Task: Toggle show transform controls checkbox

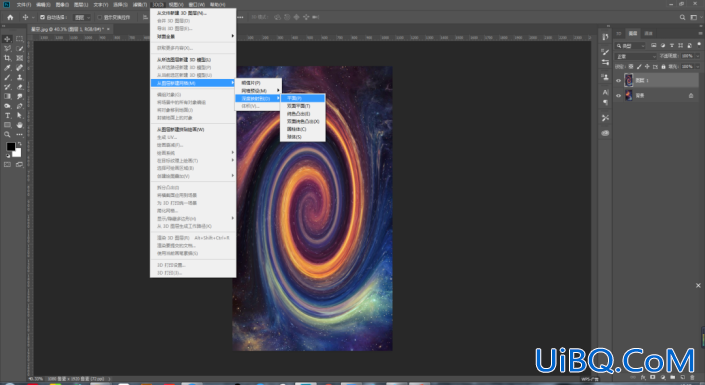Action: coord(100,18)
